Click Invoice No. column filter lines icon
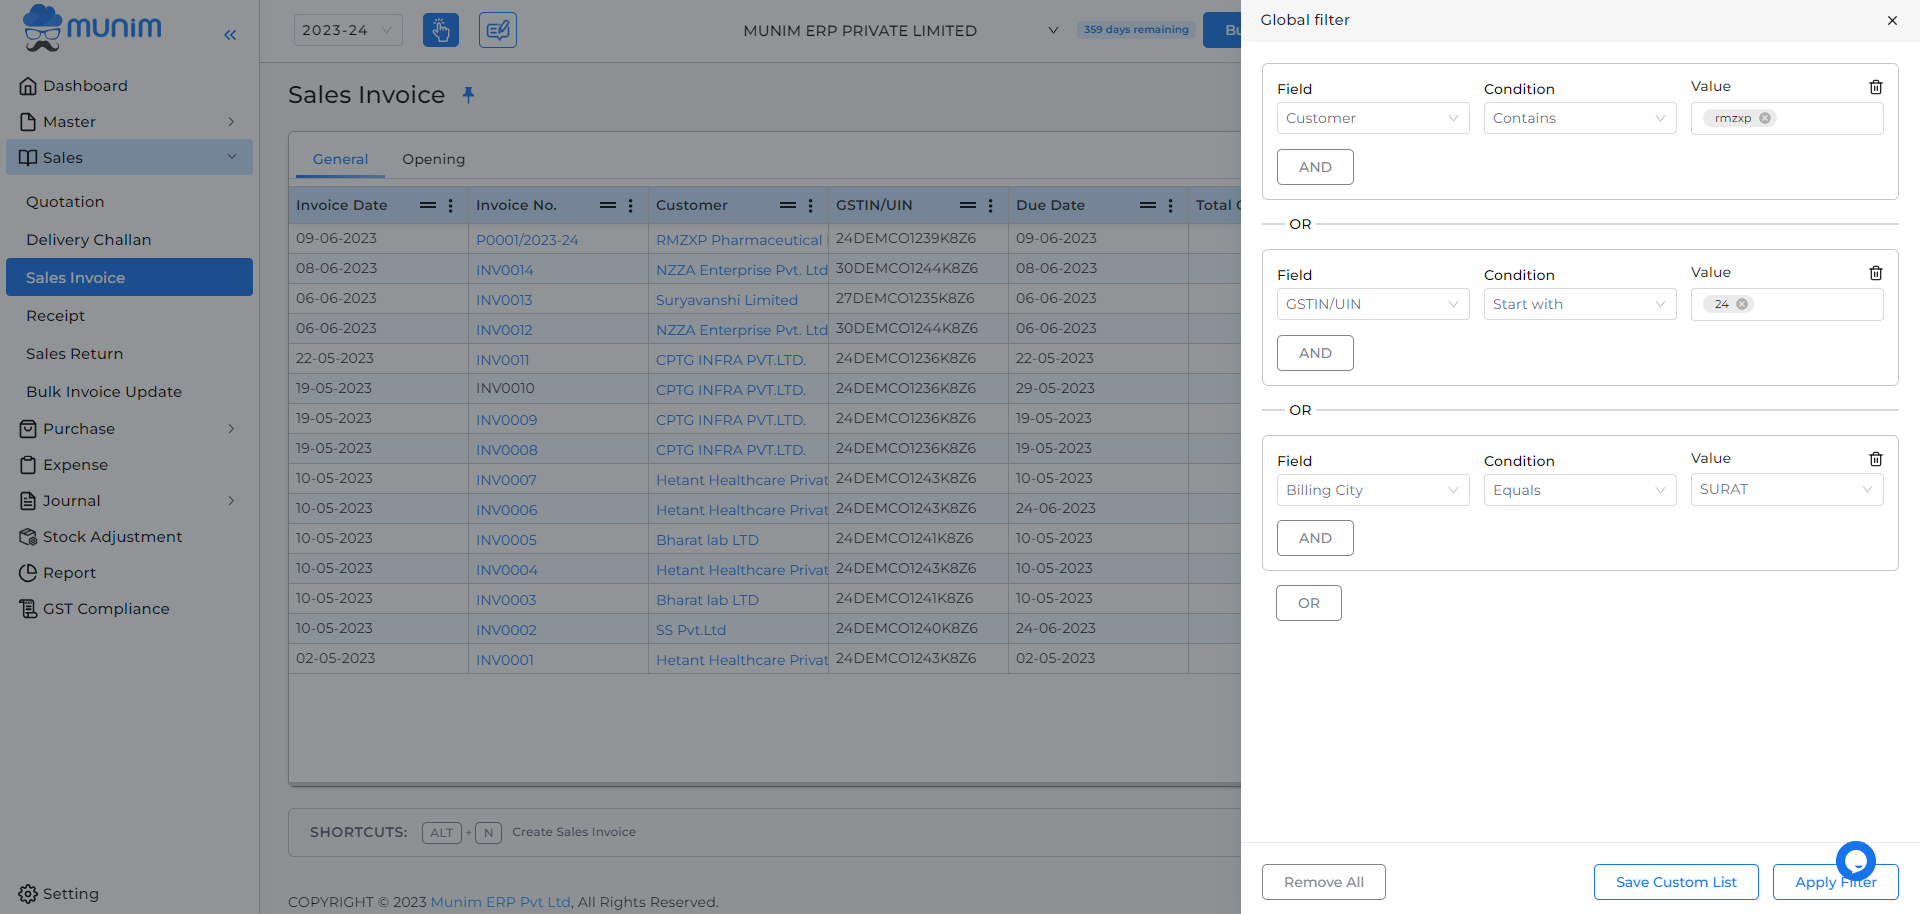 [608, 205]
